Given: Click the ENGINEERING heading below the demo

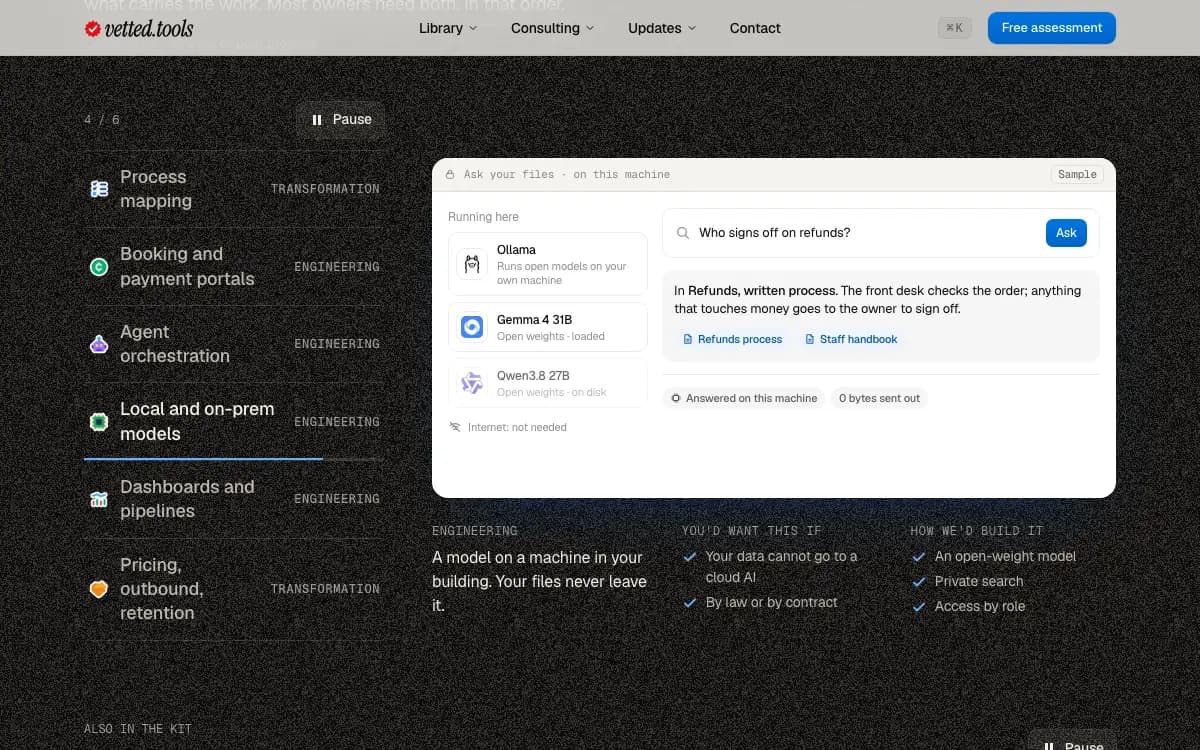Looking at the screenshot, I should (x=475, y=531).
